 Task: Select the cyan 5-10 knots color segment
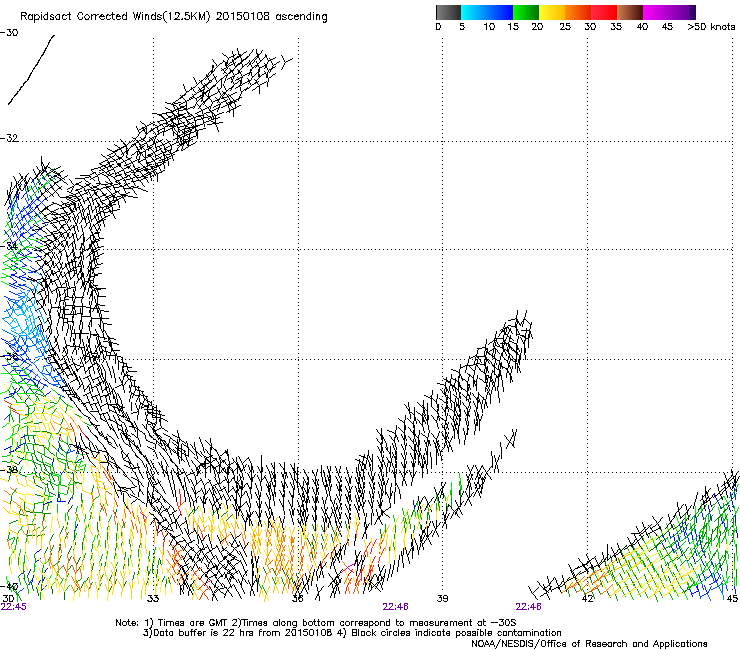[474, 12]
